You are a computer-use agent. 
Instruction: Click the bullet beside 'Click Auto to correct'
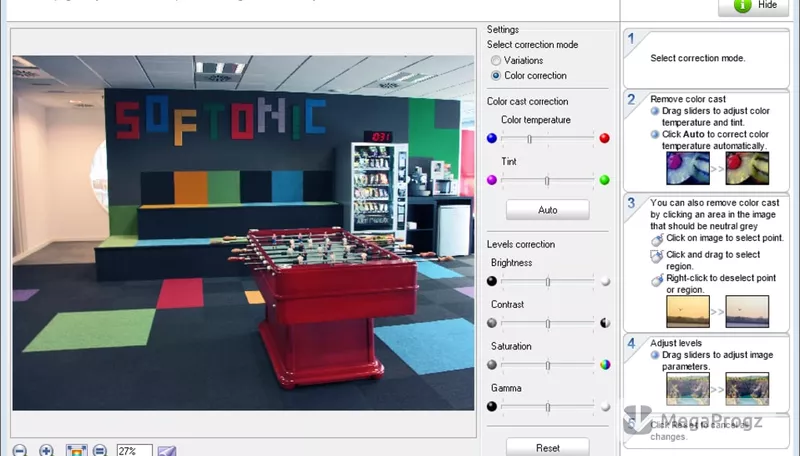[x=655, y=135]
